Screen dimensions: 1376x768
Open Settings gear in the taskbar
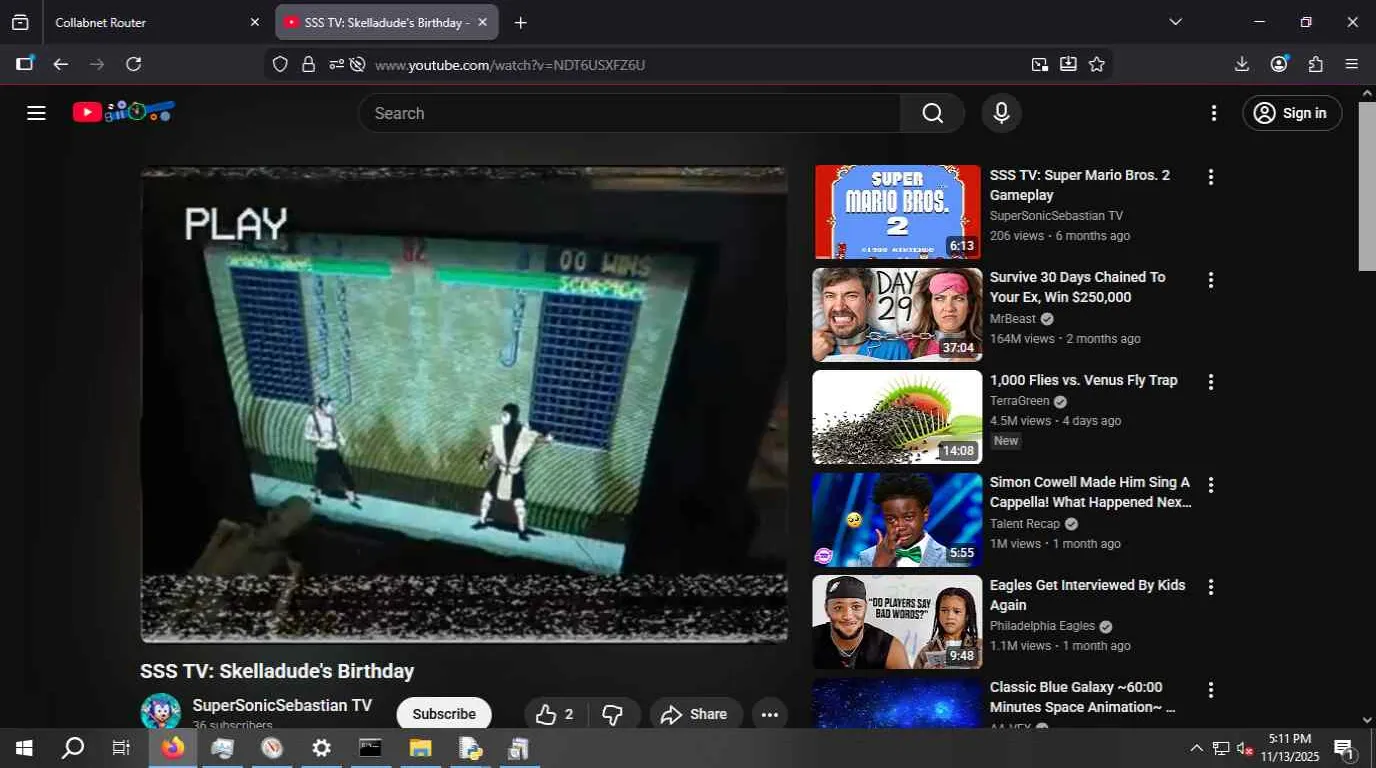(321, 748)
